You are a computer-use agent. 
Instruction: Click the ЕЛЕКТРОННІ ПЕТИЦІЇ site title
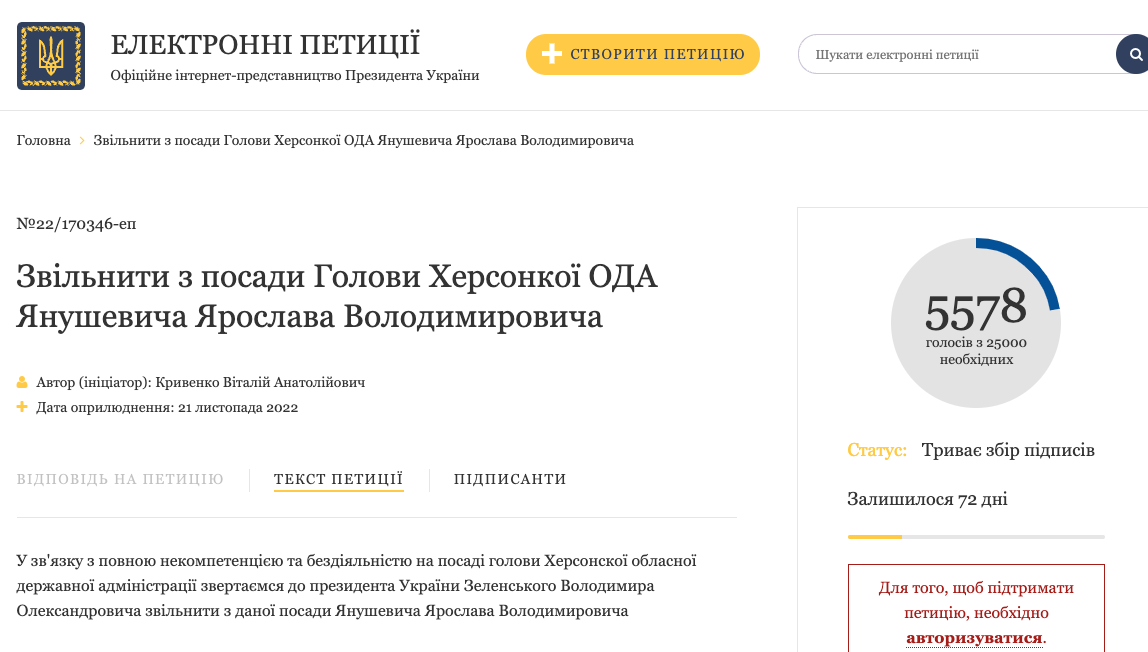265,45
